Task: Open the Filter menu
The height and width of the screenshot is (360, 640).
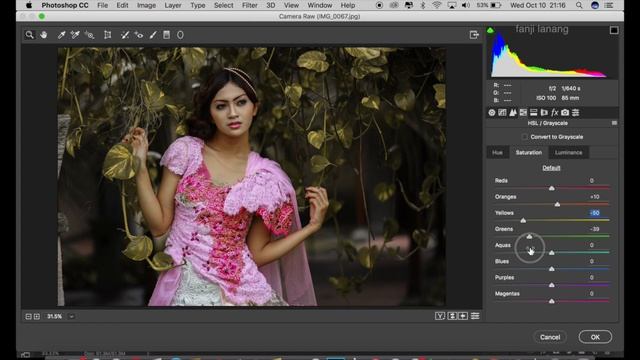Action: (x=249, y=5)
